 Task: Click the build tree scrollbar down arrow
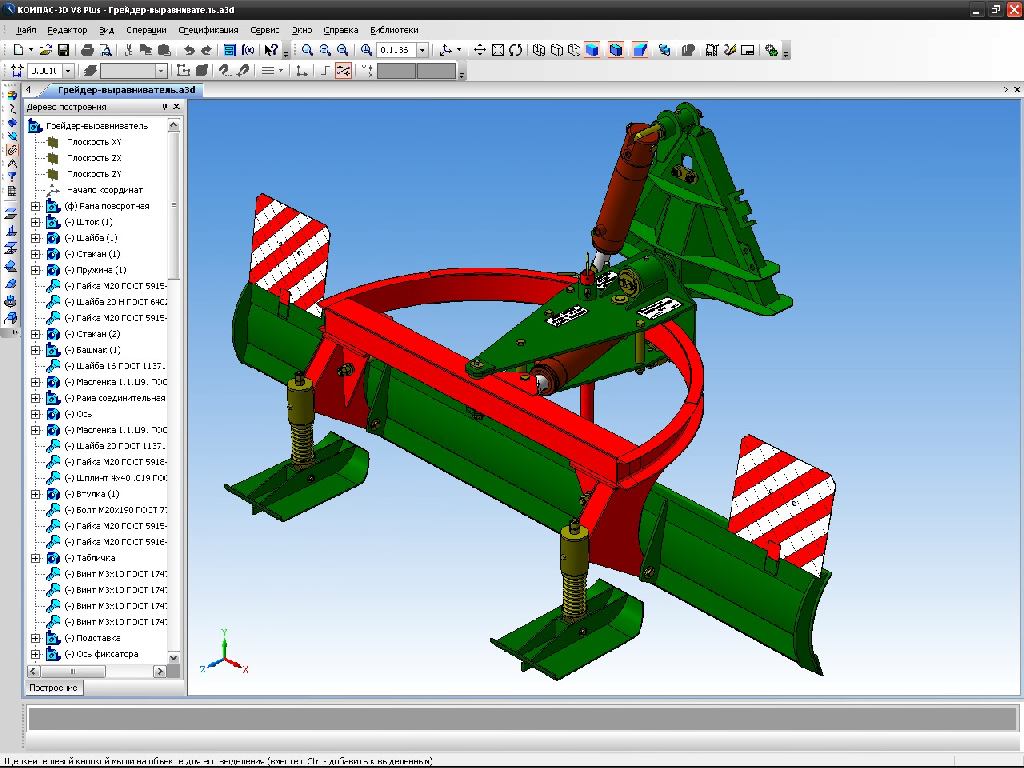[x=175, y=658]
